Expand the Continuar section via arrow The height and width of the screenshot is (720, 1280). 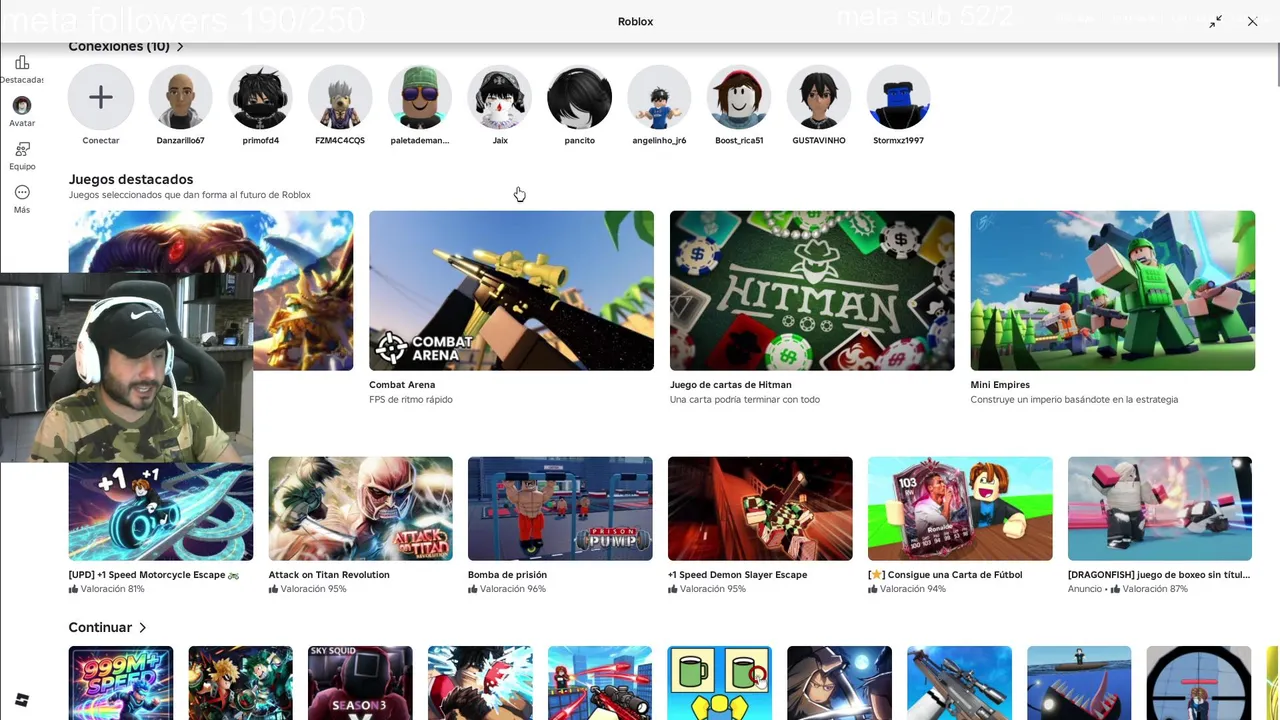(x=142, y=627)
